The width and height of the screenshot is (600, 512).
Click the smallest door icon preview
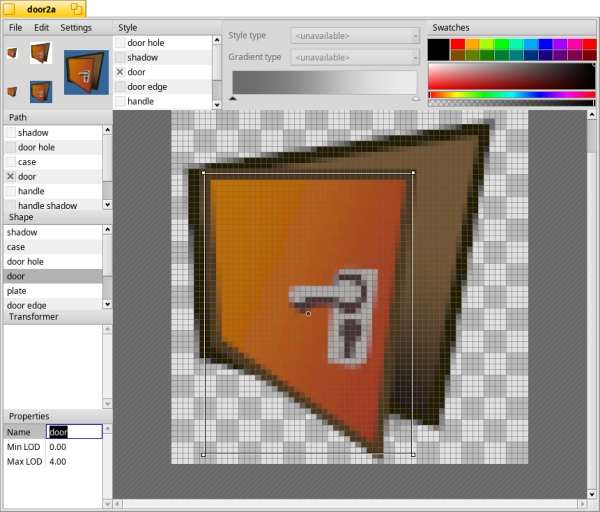point(12,52)
